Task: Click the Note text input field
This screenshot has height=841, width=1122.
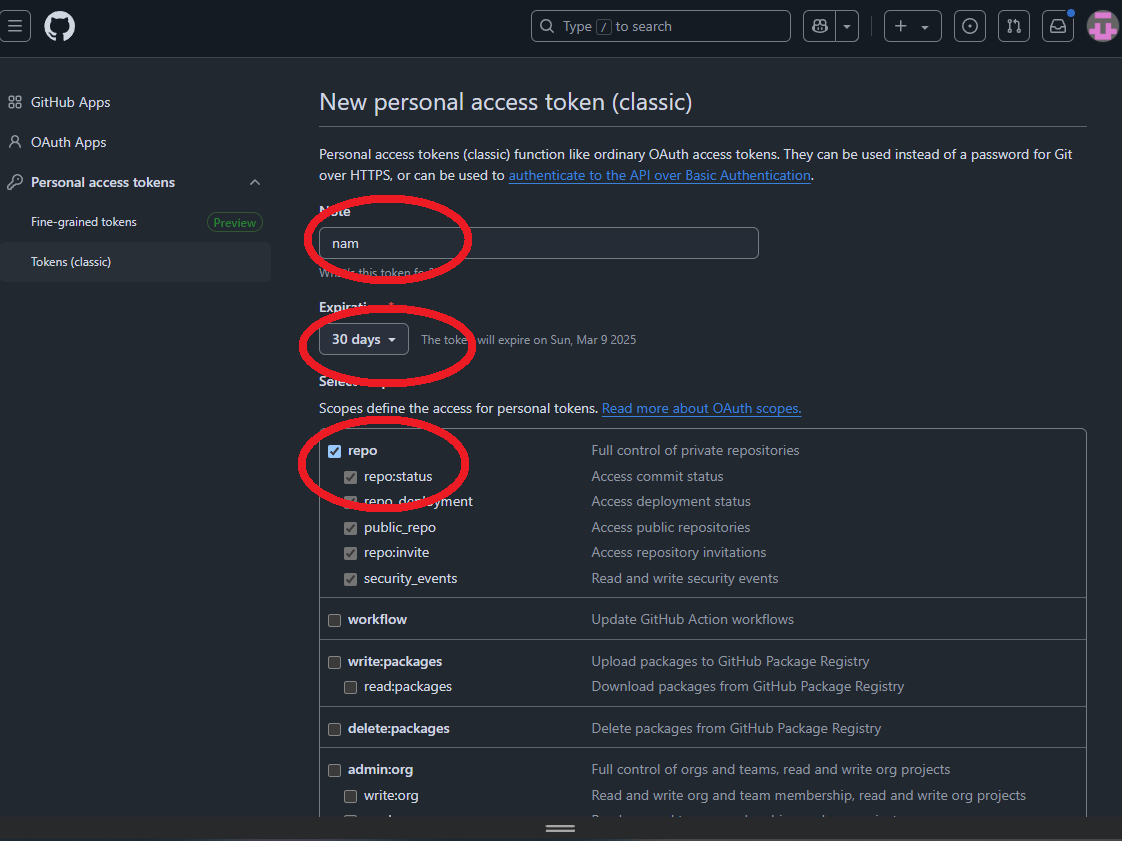Action: (x=538, y=243)
